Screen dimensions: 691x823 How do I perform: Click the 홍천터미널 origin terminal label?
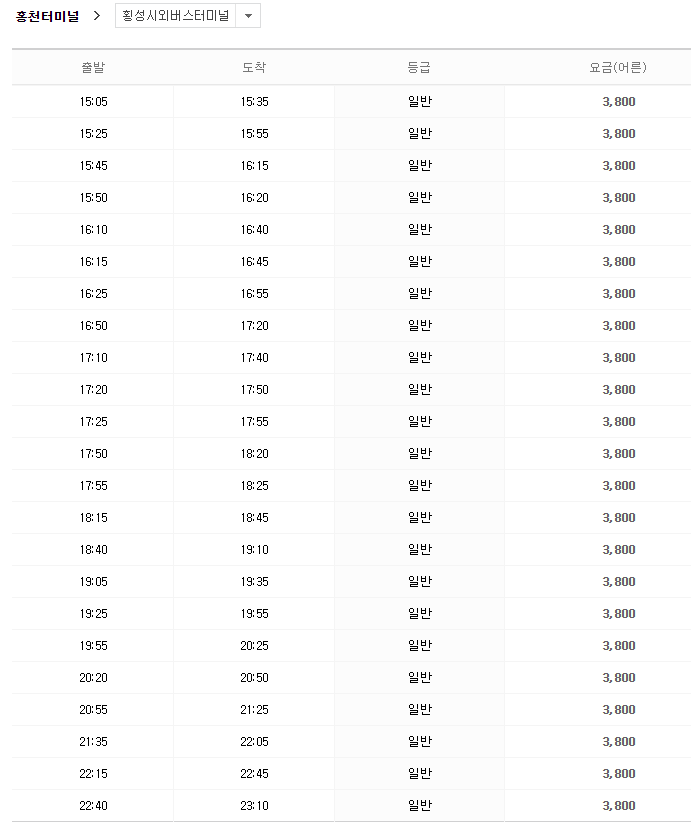pos(47,16)
